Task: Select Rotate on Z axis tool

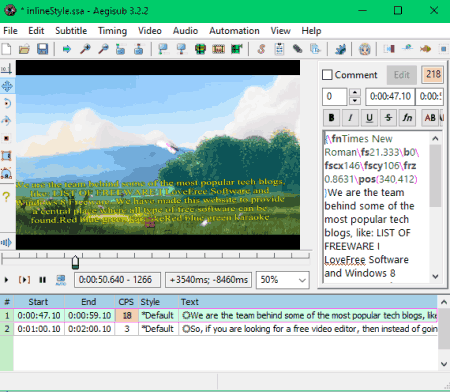Action: (7, 104)
